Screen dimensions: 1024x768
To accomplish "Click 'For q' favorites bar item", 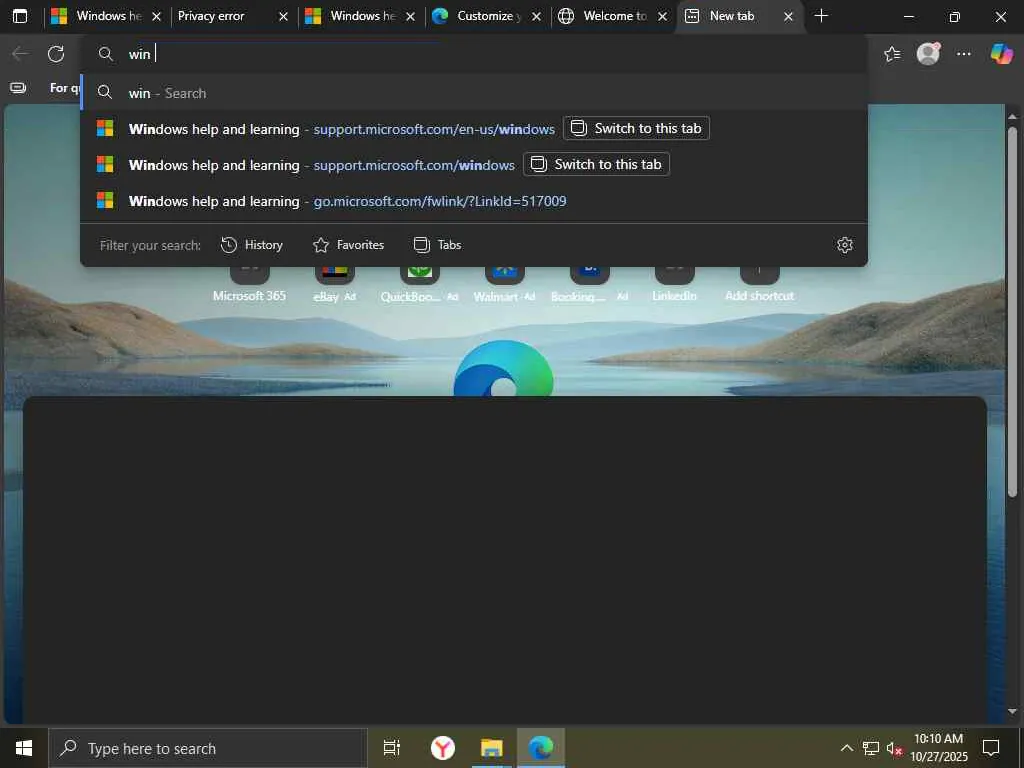I will click(x=64, y=88).
